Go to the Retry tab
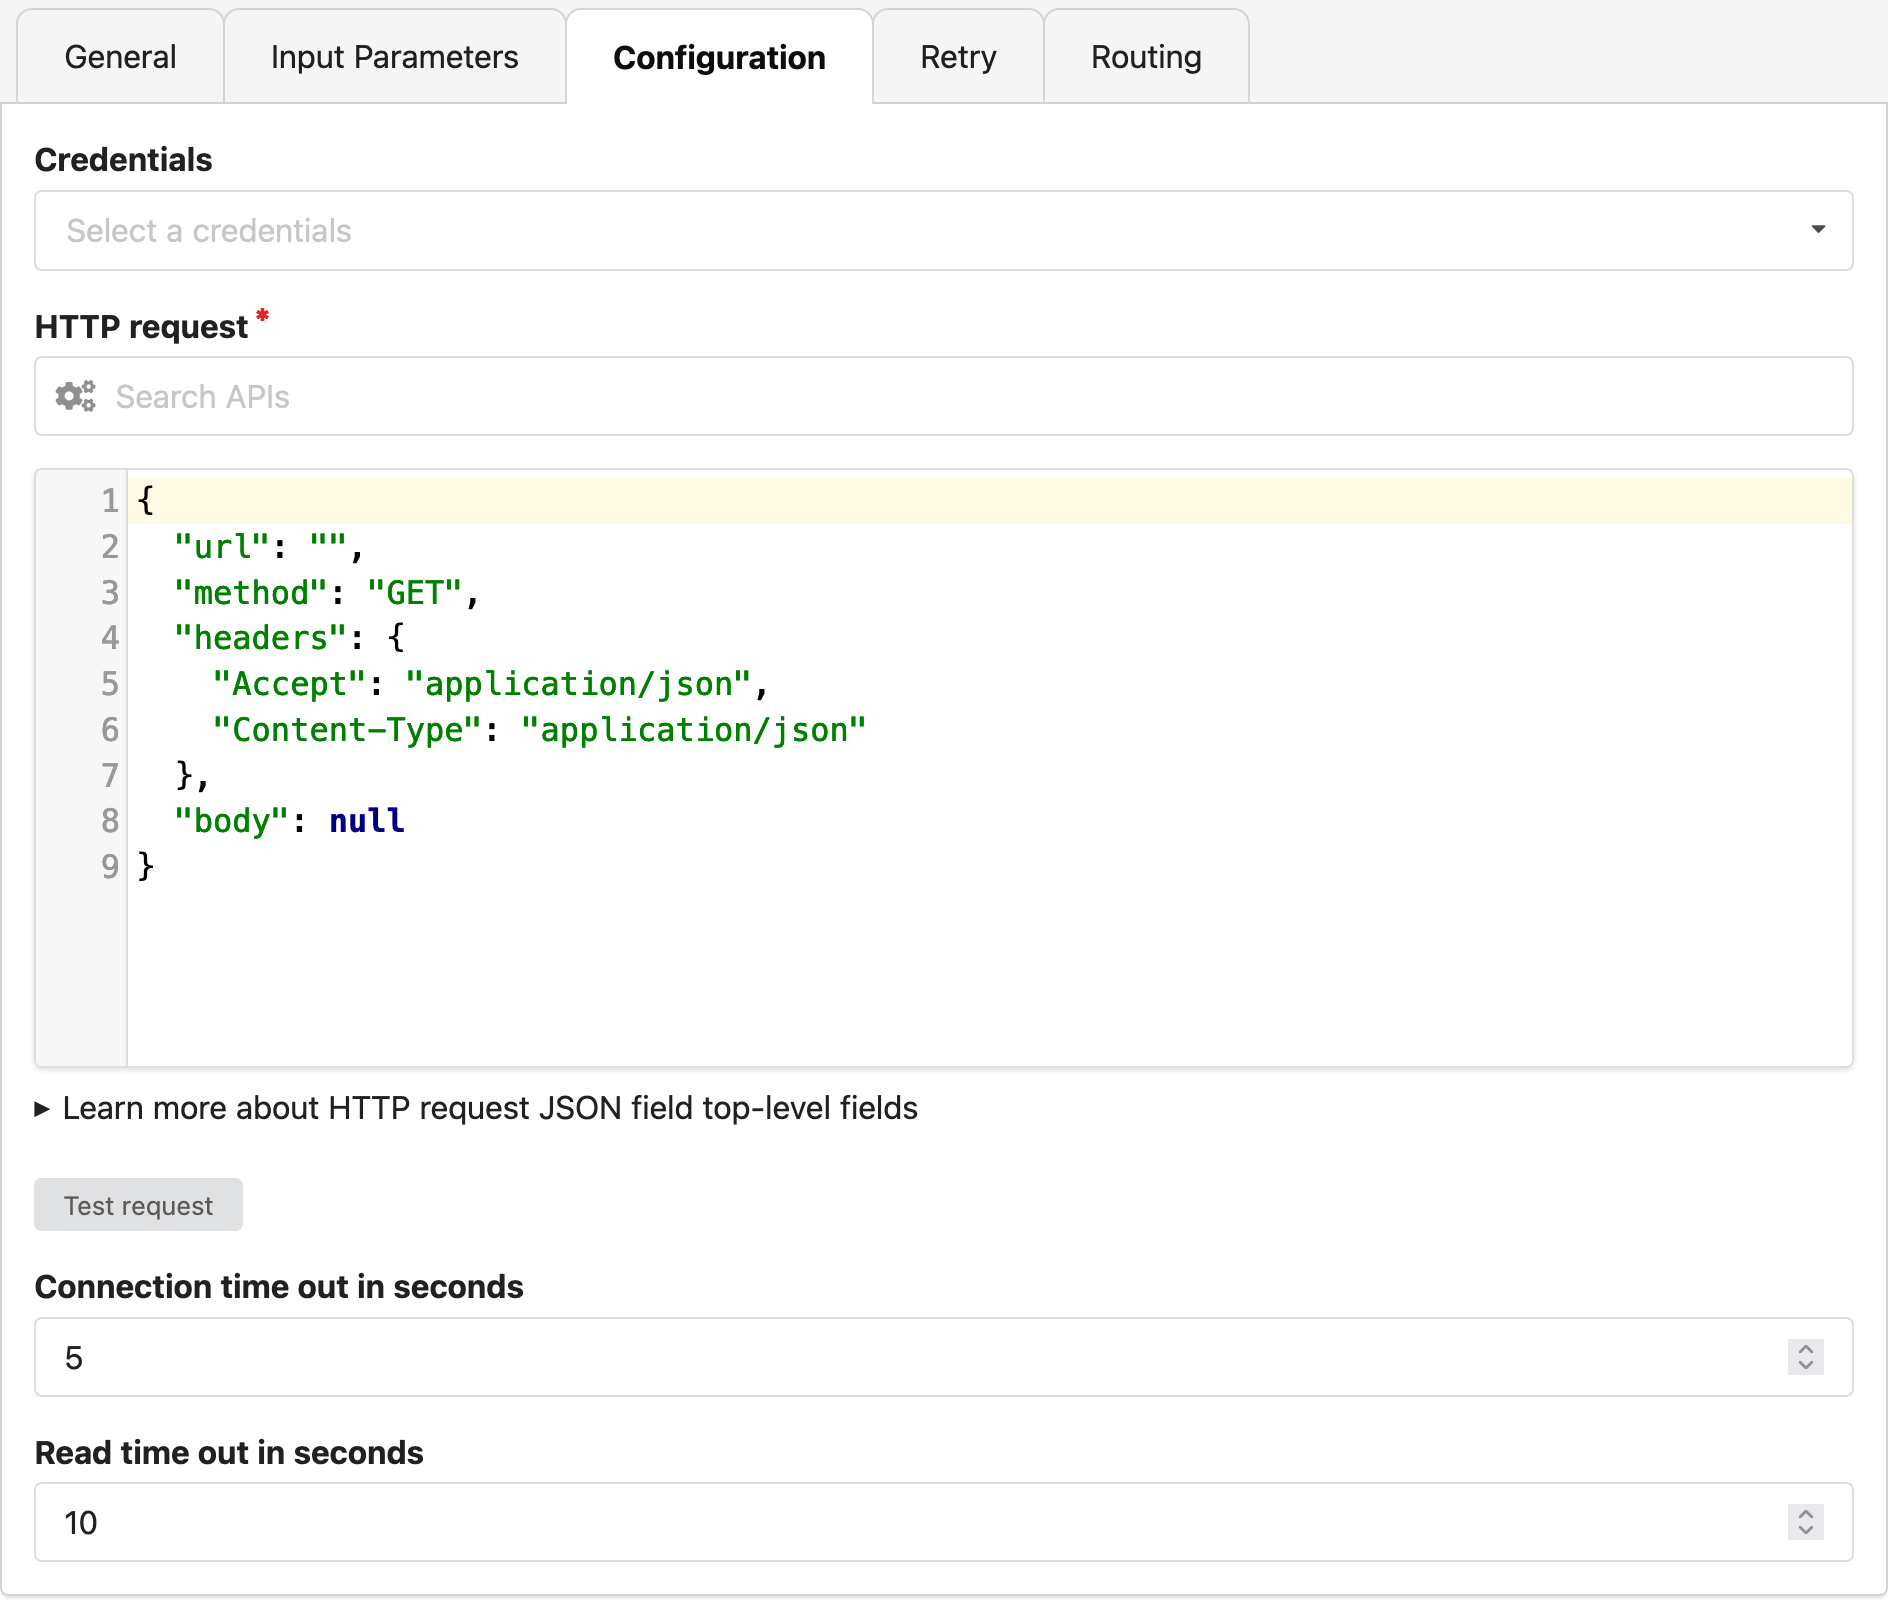 957,57
